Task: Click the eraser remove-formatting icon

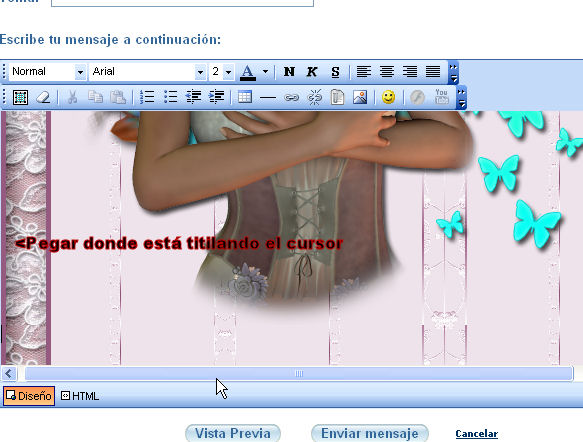Action: (44, 97)
